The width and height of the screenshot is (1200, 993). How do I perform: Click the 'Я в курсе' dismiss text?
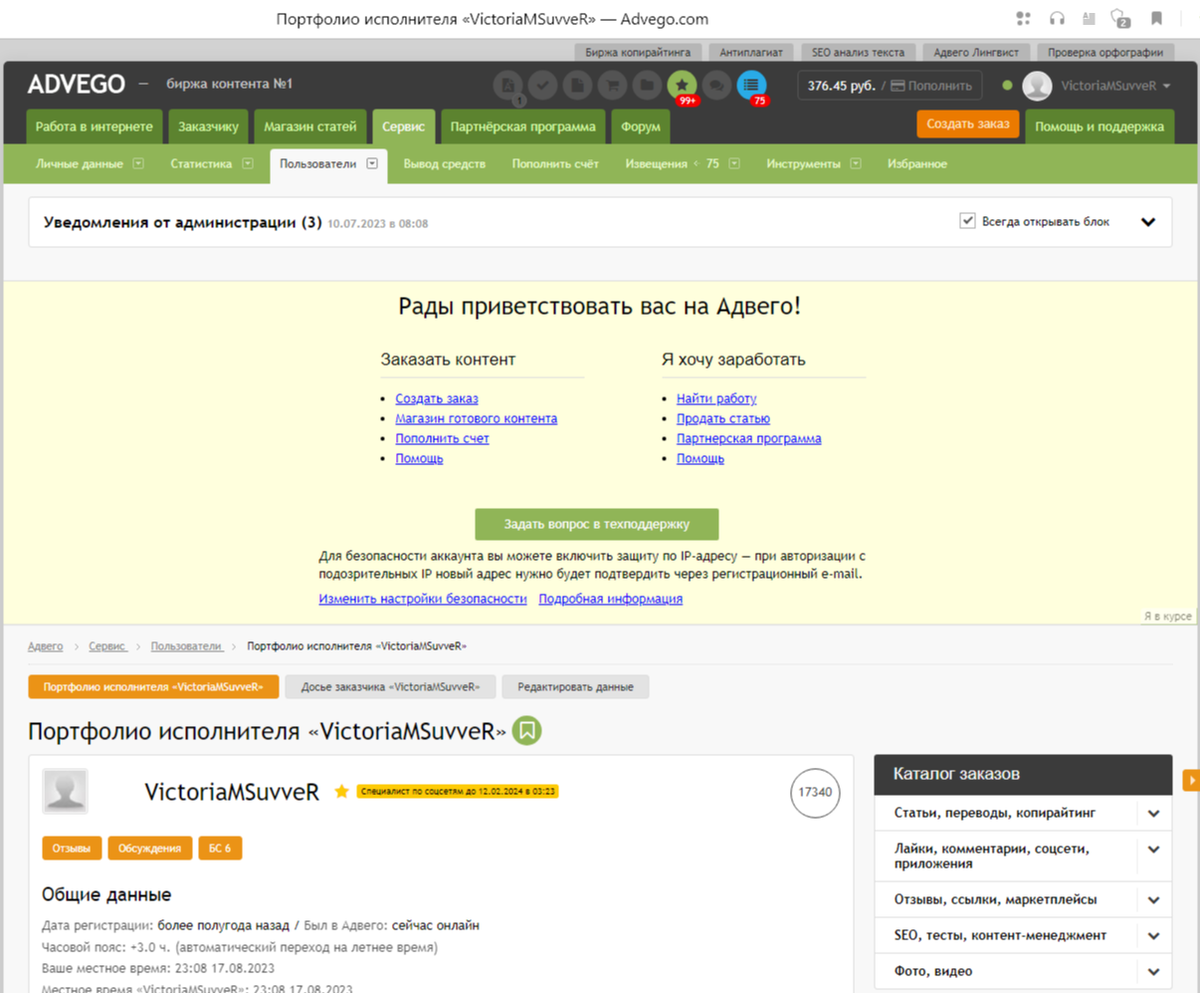(x=1167, y=617)
